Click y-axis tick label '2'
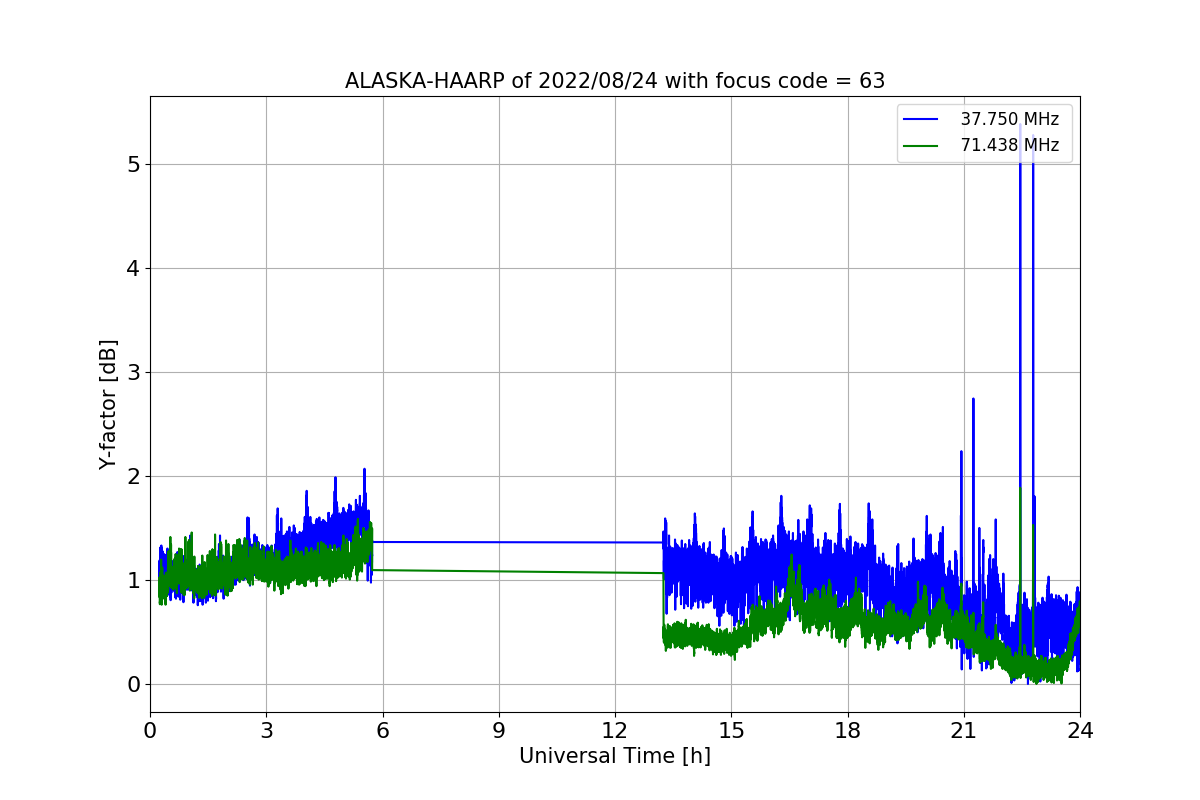The height and width of the screenshot is (800, 1200). tap(133, 476)
